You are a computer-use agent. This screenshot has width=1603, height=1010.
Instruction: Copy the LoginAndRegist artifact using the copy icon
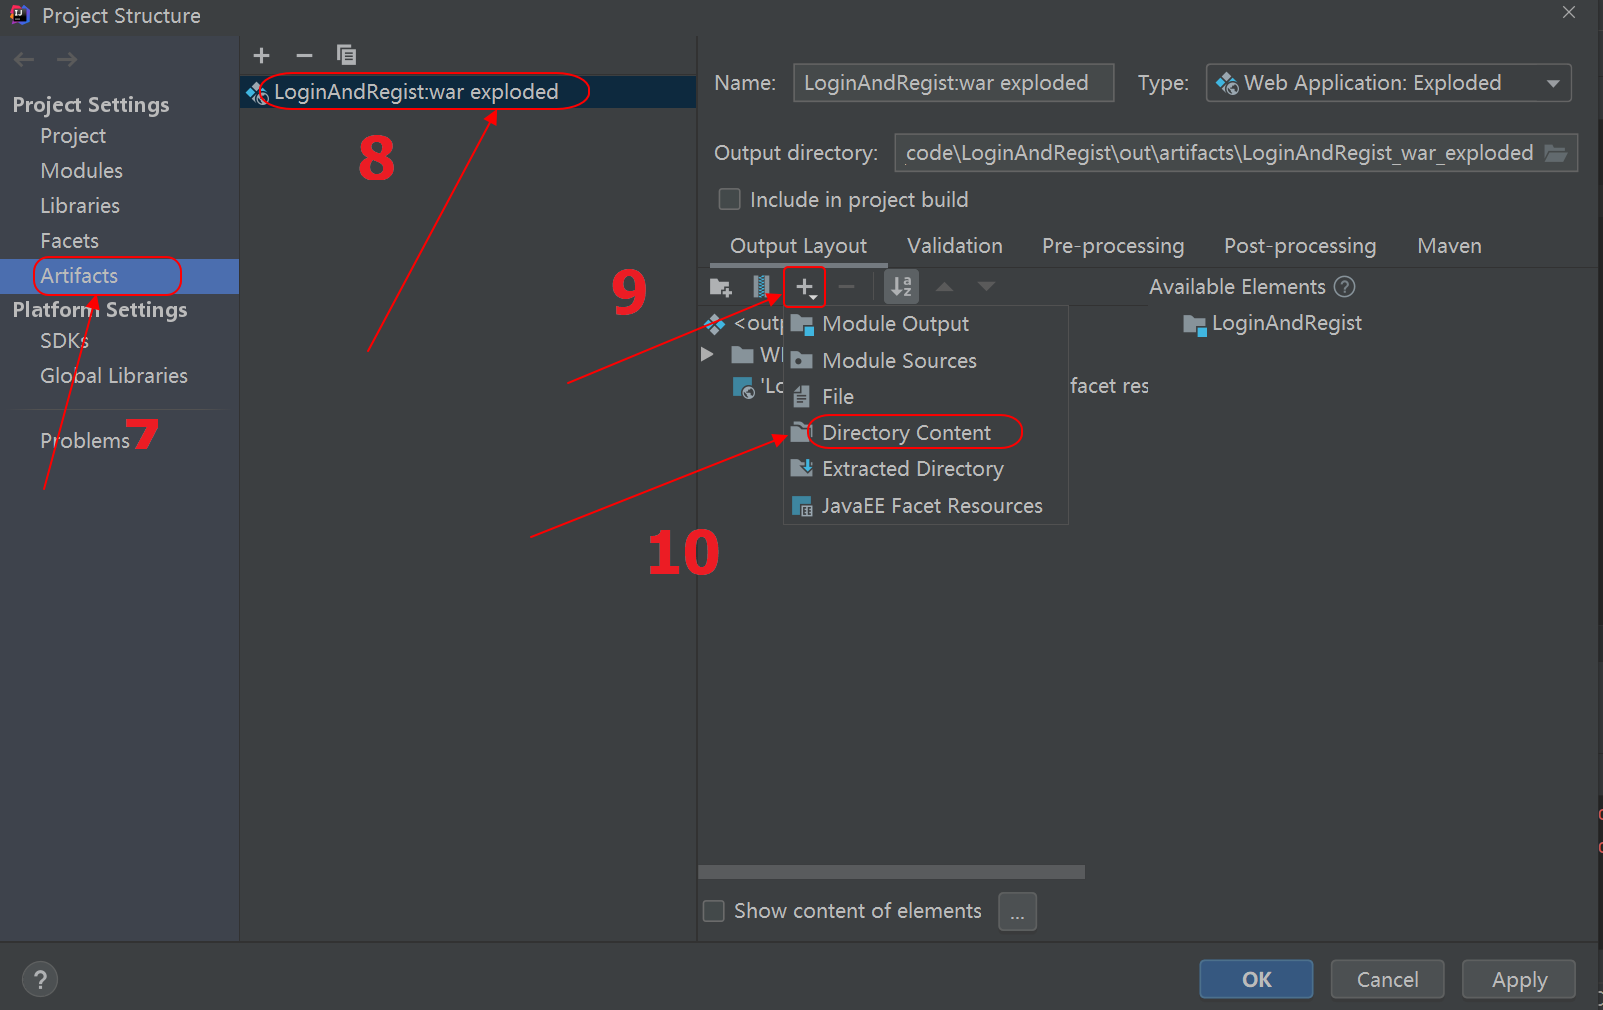(346, 55)
